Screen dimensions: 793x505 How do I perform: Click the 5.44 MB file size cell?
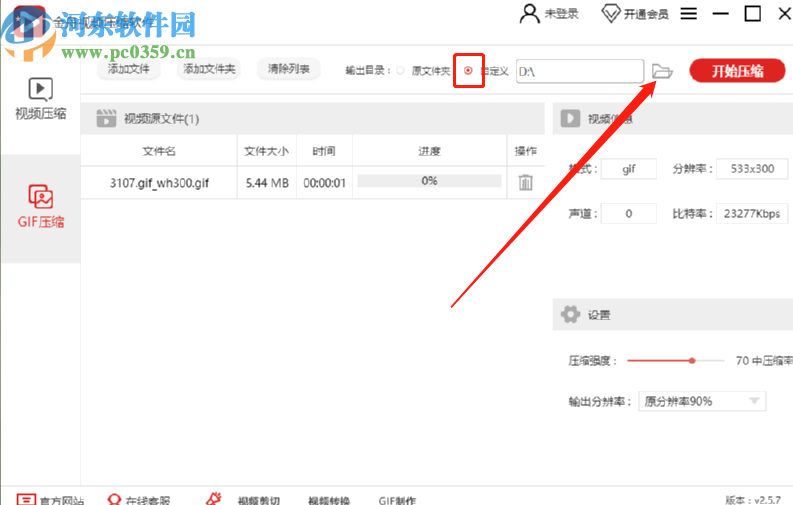[x=267, y=183]
